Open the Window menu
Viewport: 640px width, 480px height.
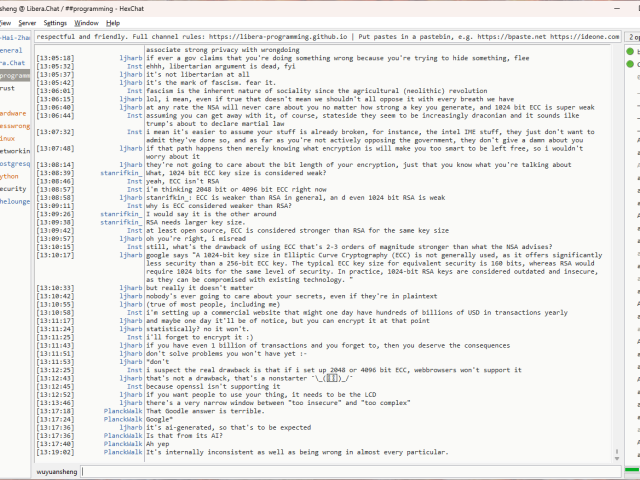(x=87, y=22)
